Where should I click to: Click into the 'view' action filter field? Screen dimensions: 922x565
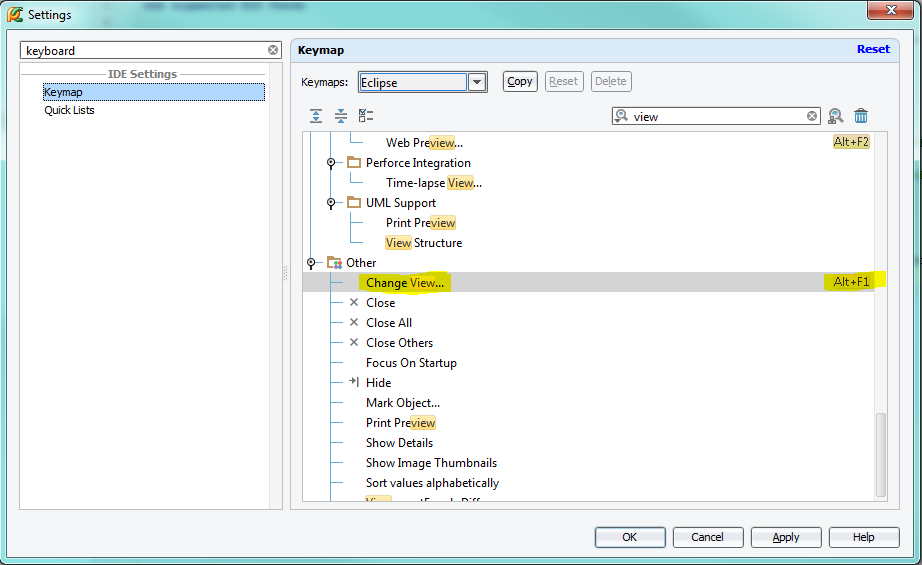point(717,116)
